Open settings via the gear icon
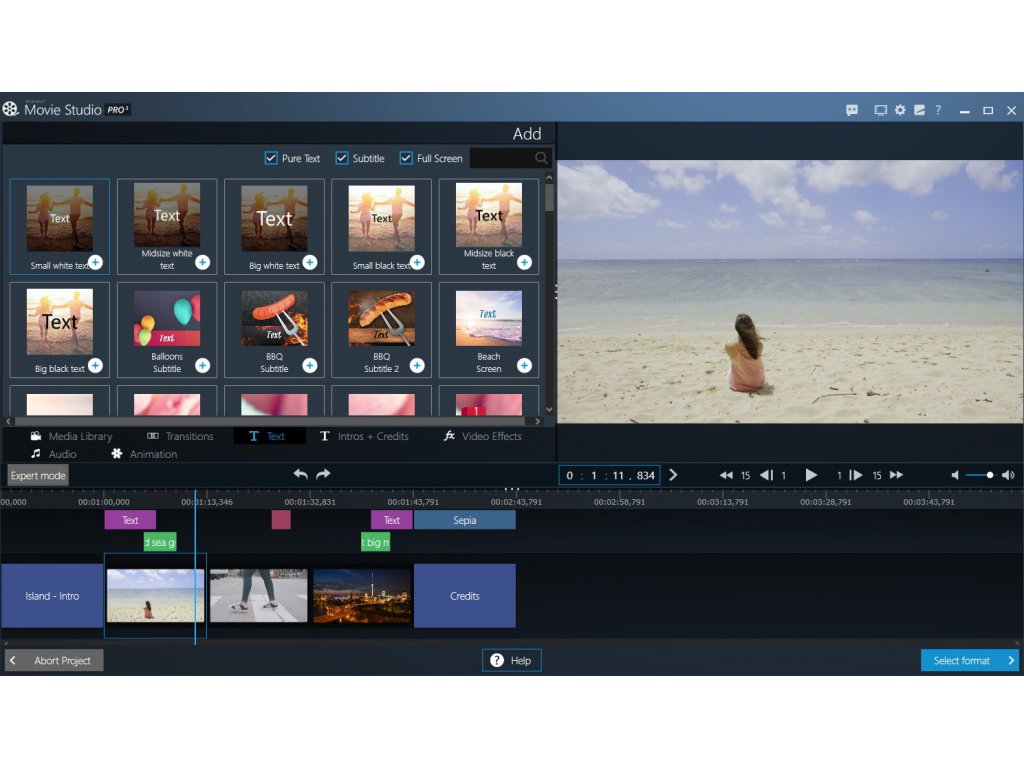The width and height of the screenshot is (1024, 768). [x=900, y=110]
